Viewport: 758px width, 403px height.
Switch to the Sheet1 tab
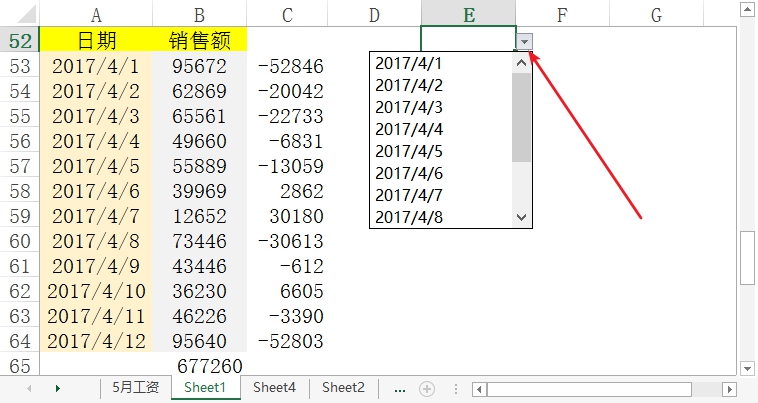tap(205, 388)
